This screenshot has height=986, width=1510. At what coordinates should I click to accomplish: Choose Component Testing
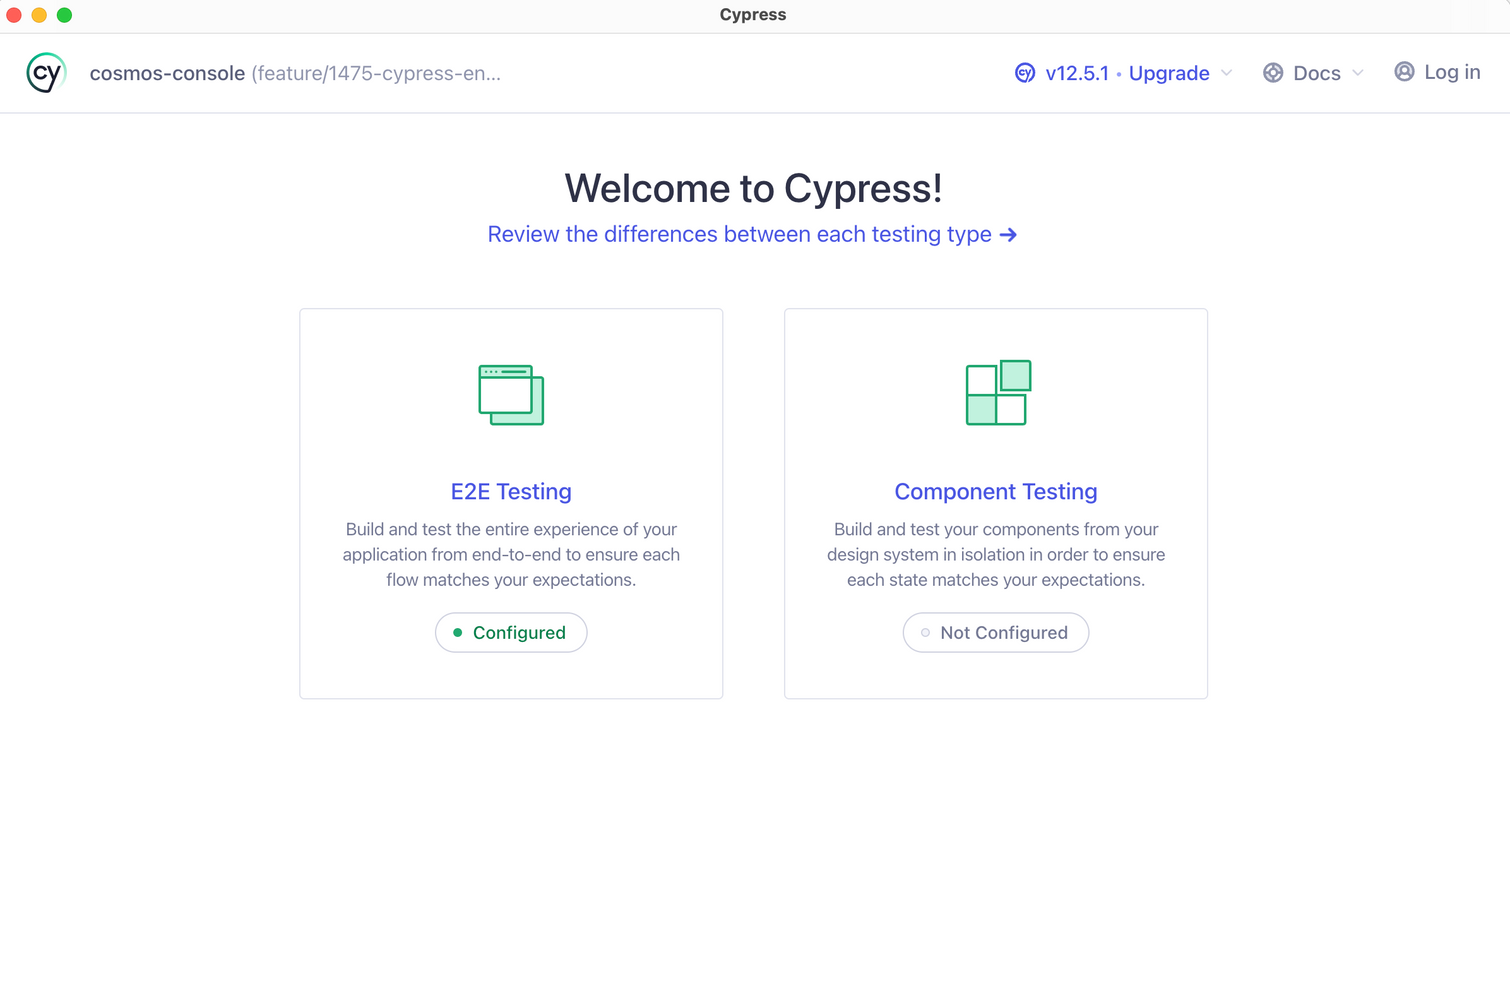996,491
